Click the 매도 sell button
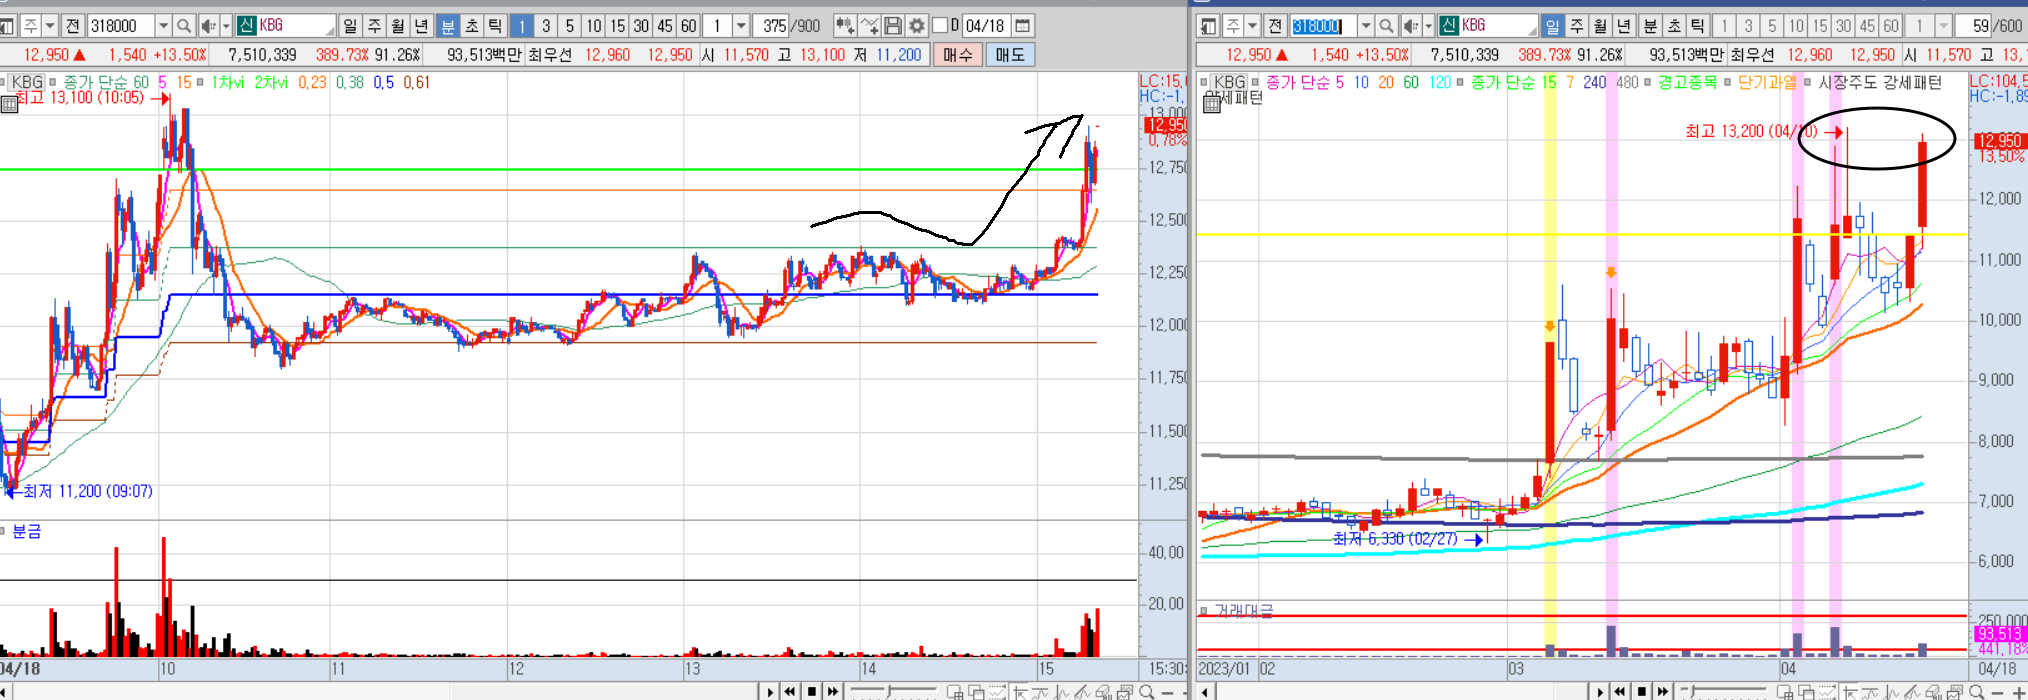 1010,55
